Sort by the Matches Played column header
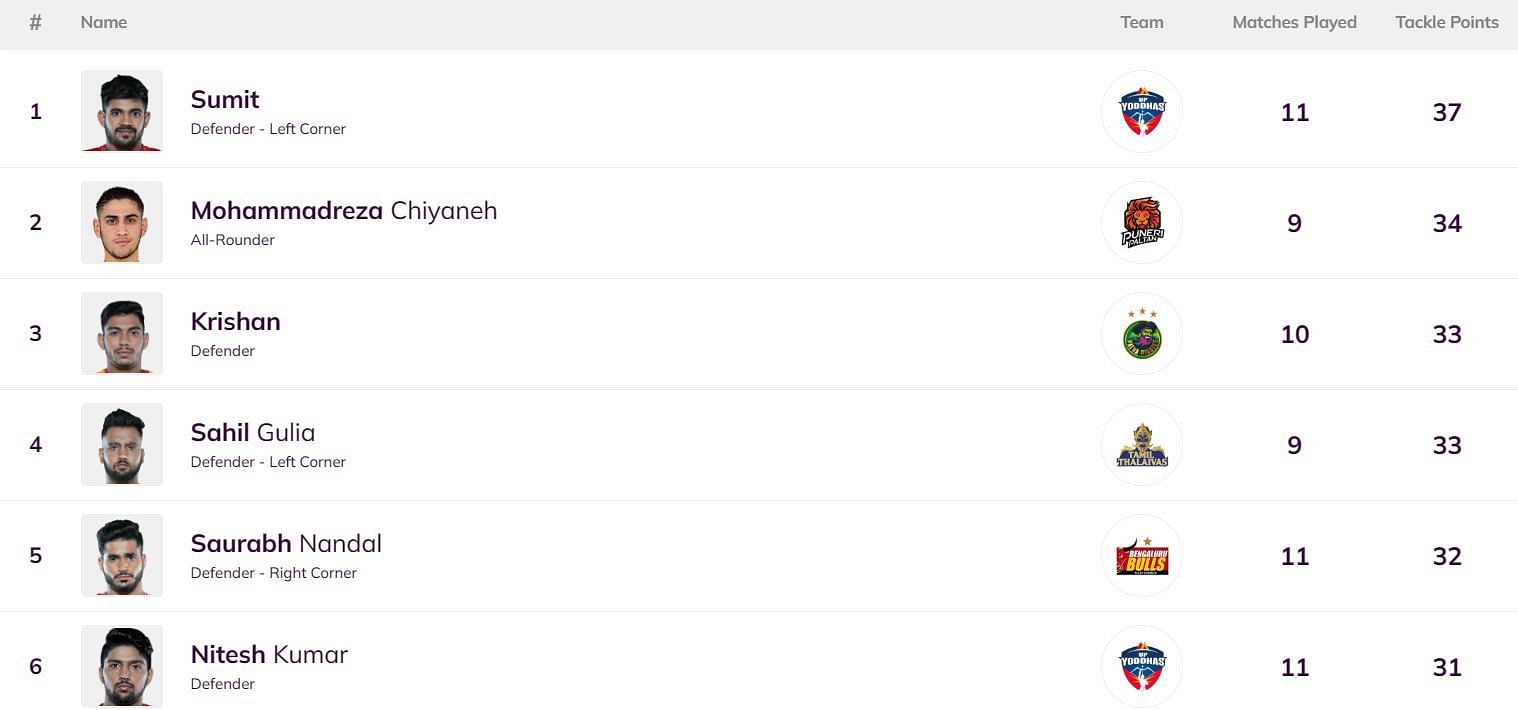 point(1294,22)
